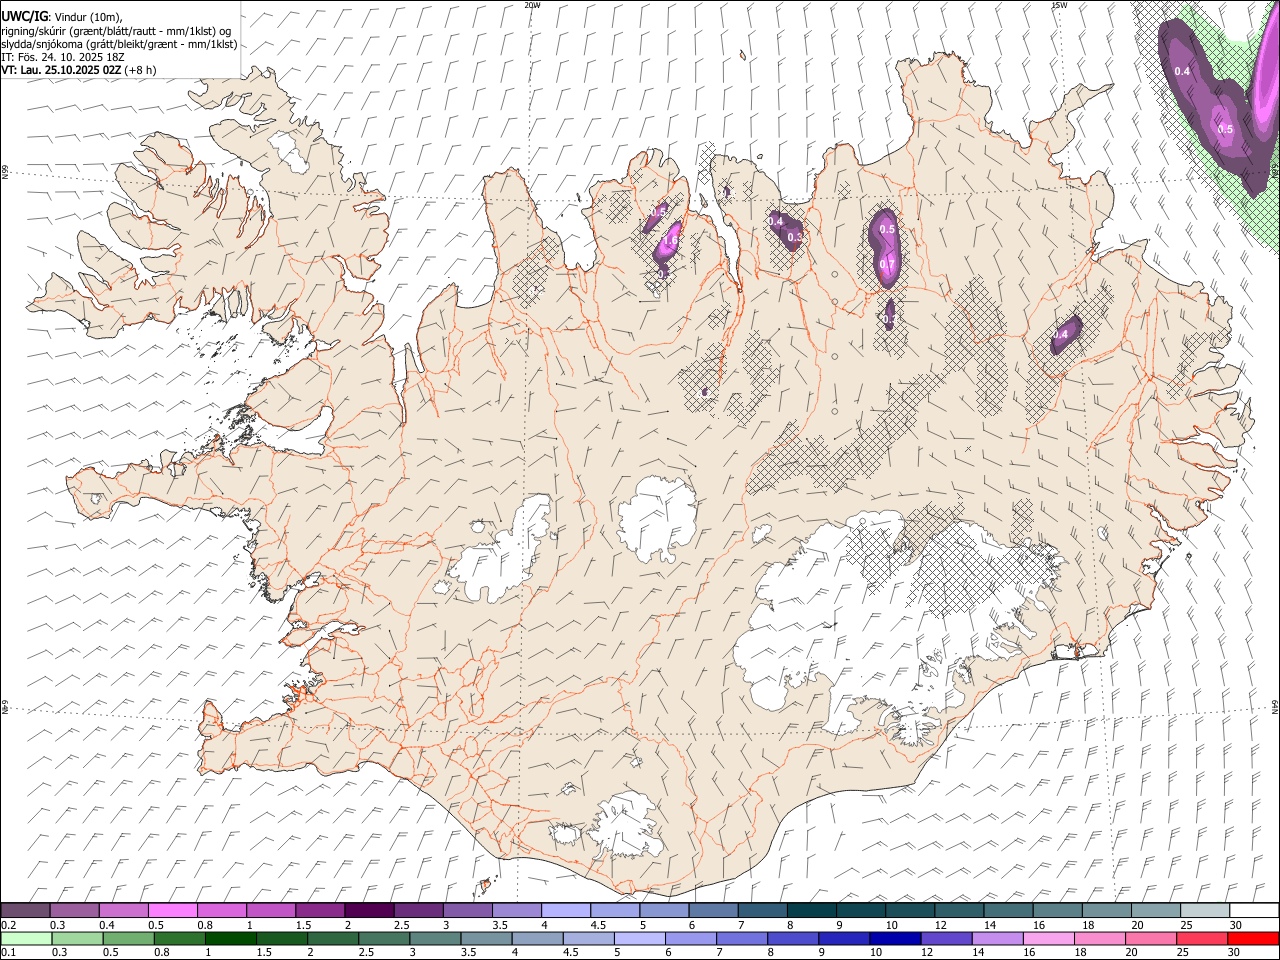Pick the dark mauve 0.2 swatch, upper legend row
This screenshot has width=1280, height=960.
(x=26, y=910)
